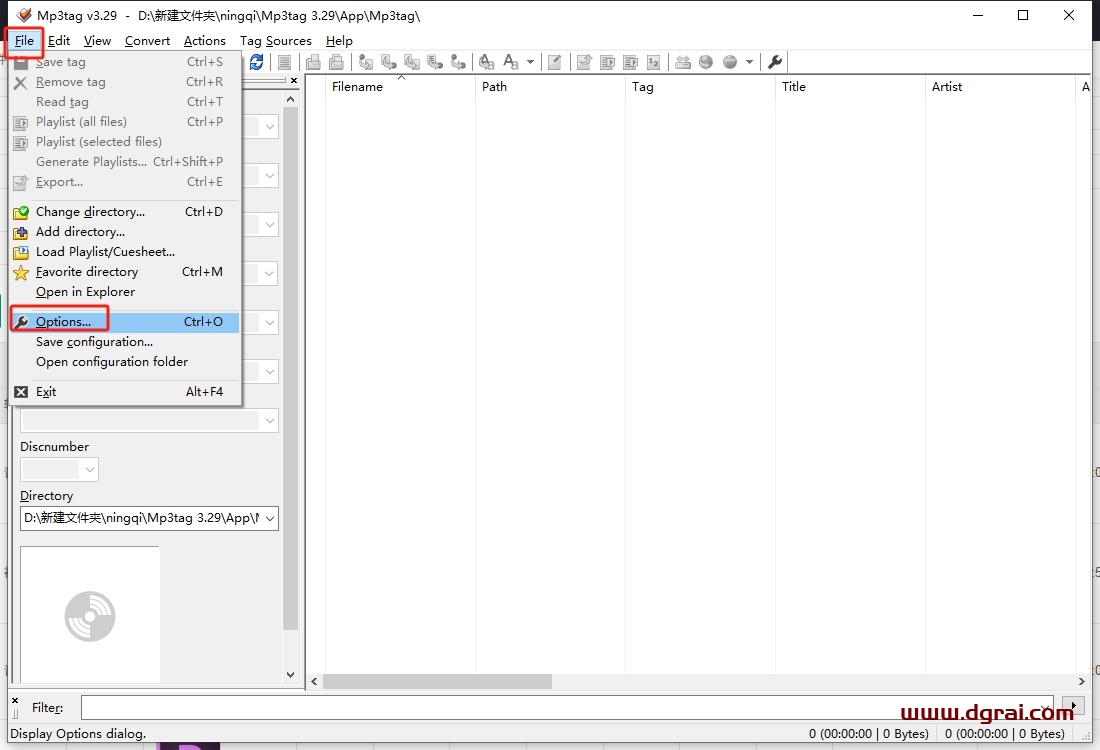Click the tag panel scroll-down arrow
The image size is (1100, 750).
(290, 675)
